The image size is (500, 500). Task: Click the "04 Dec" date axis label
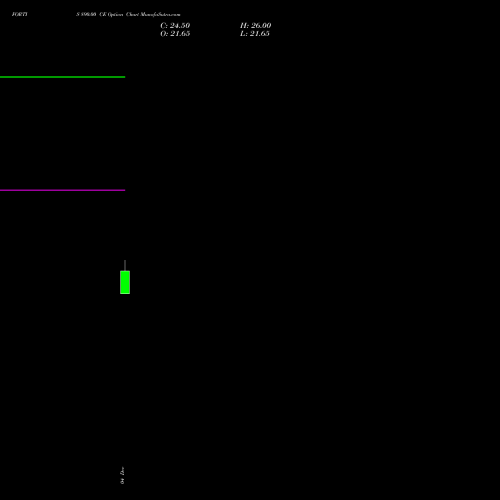122,475
